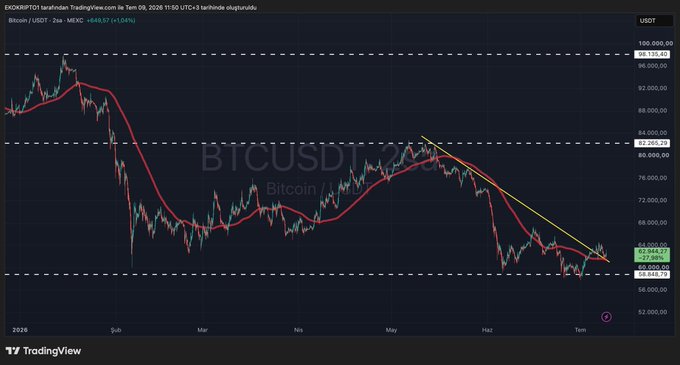The image size is (680, 365).
Task: Click the 84.000,00 price axis label
Action: pos(652,133)
